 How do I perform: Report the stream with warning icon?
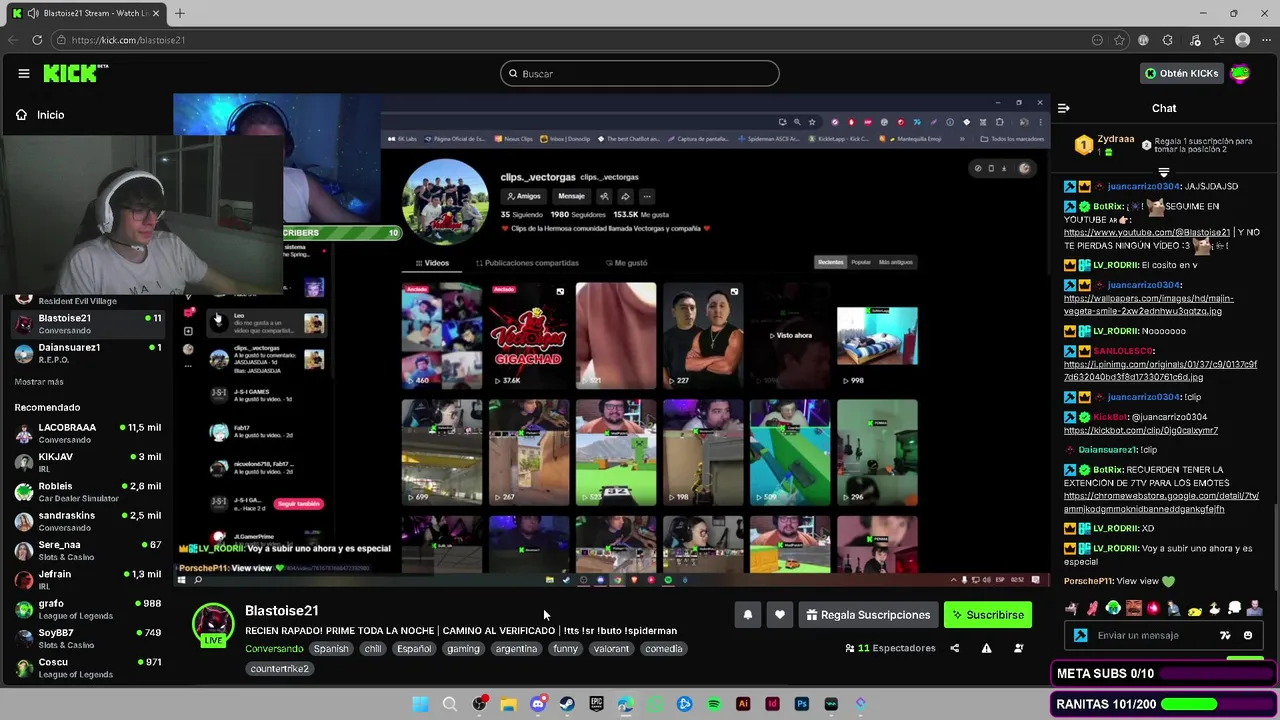[986, 648]
